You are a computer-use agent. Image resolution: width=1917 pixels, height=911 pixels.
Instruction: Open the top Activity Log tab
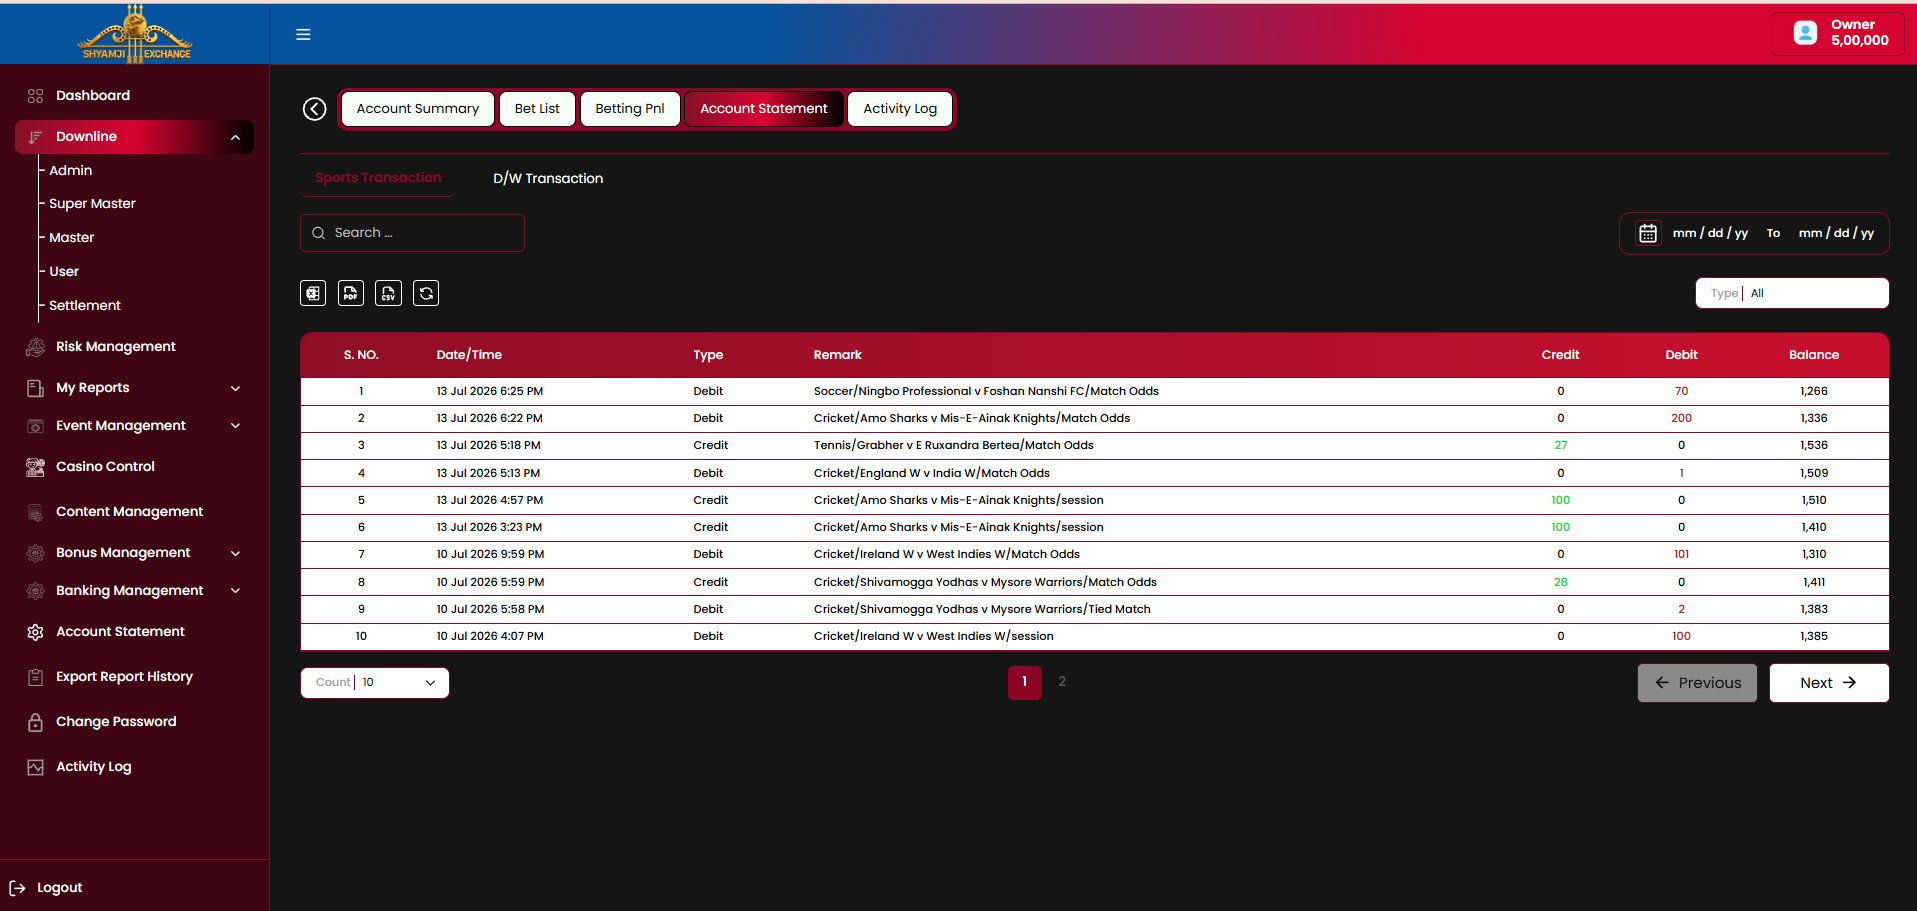(x=900, y=109)
